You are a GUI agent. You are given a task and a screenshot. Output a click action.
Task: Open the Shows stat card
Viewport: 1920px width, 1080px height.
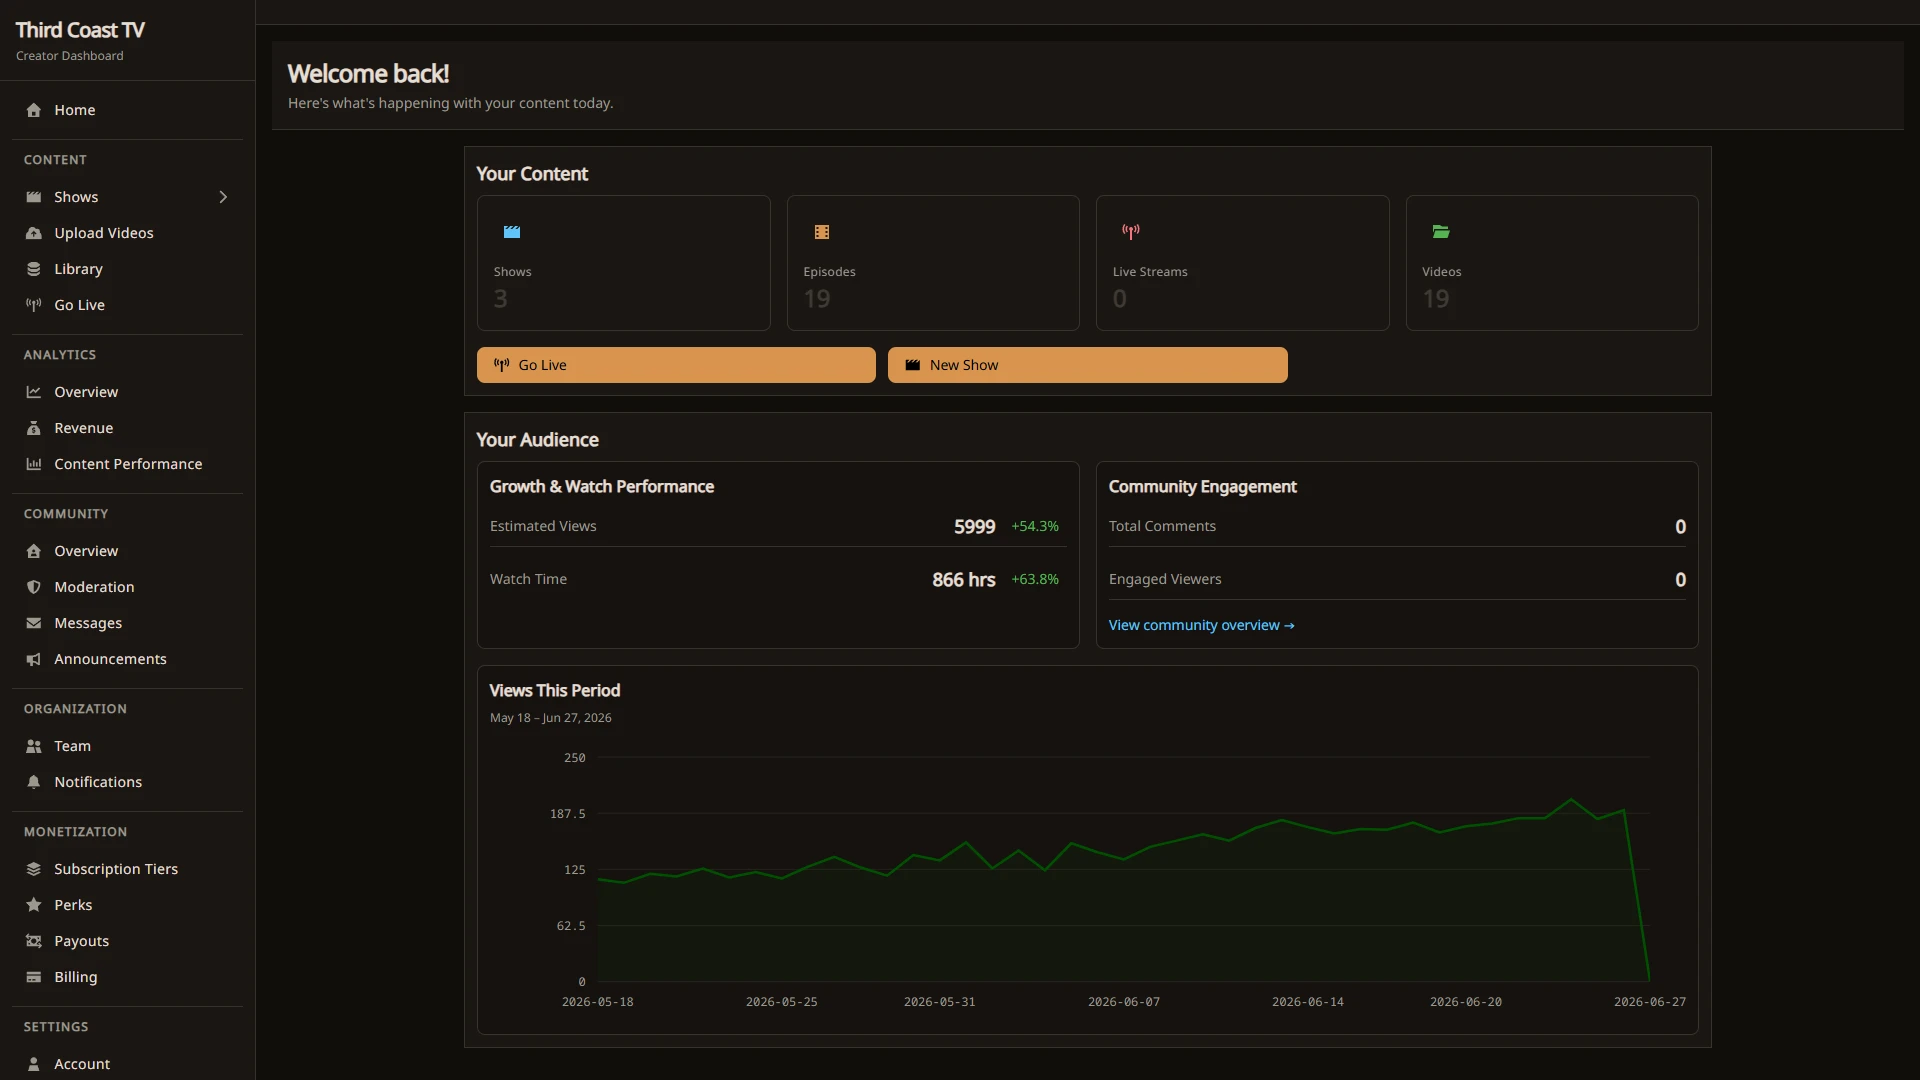point(623,263)
